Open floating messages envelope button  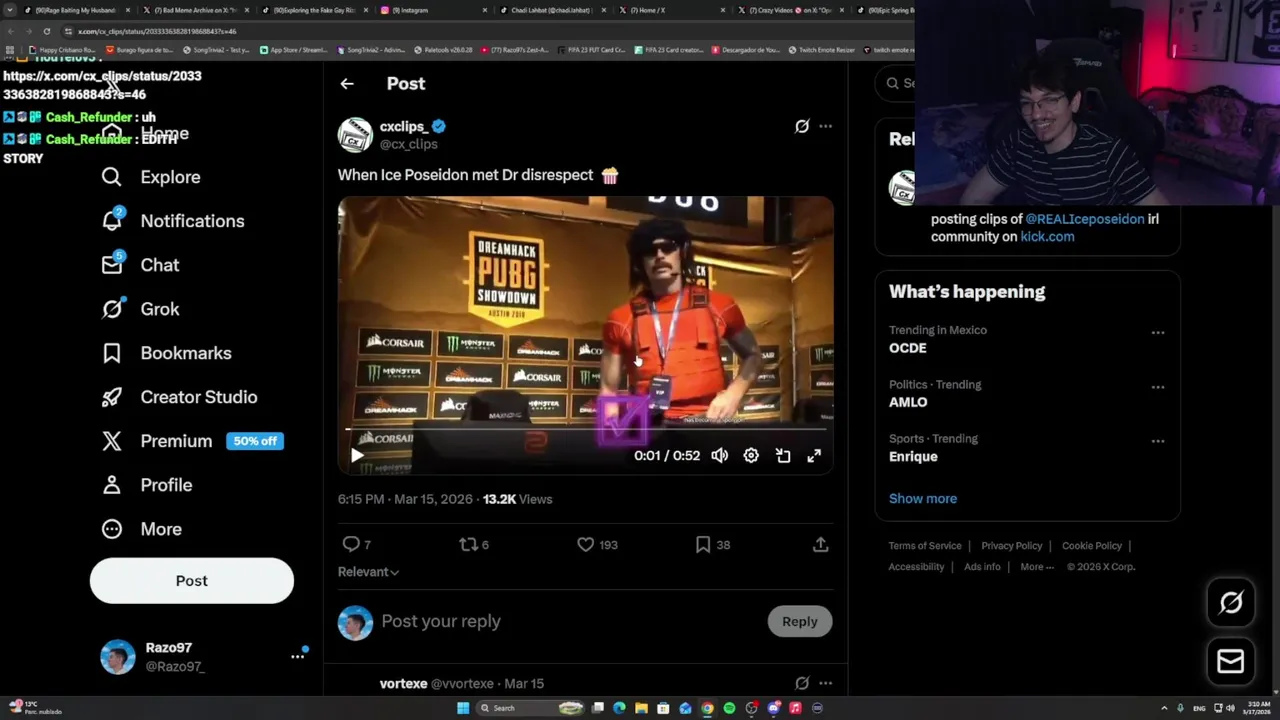[1231, 662]
